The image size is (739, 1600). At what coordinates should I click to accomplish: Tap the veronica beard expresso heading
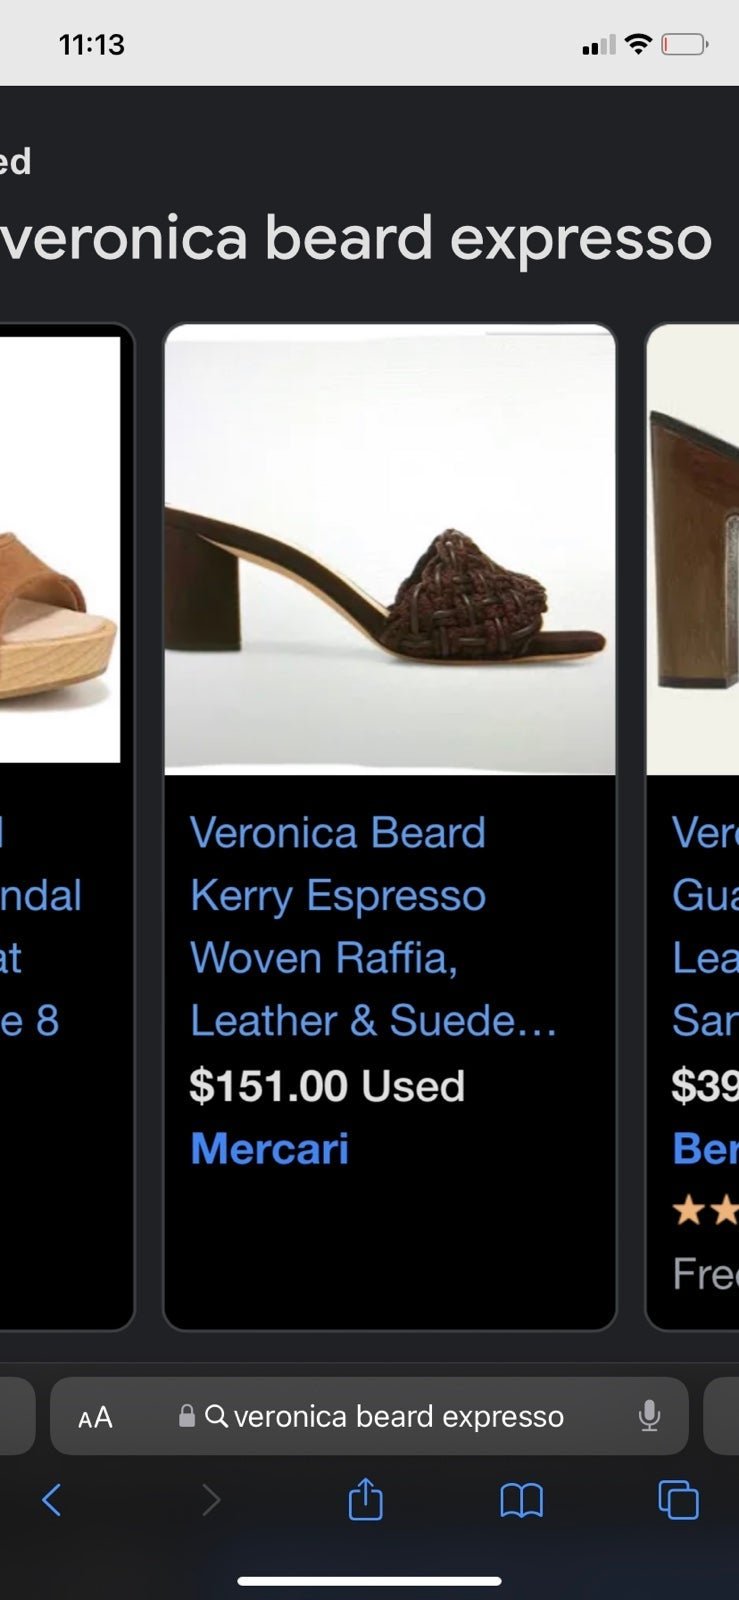pos(356,238)
